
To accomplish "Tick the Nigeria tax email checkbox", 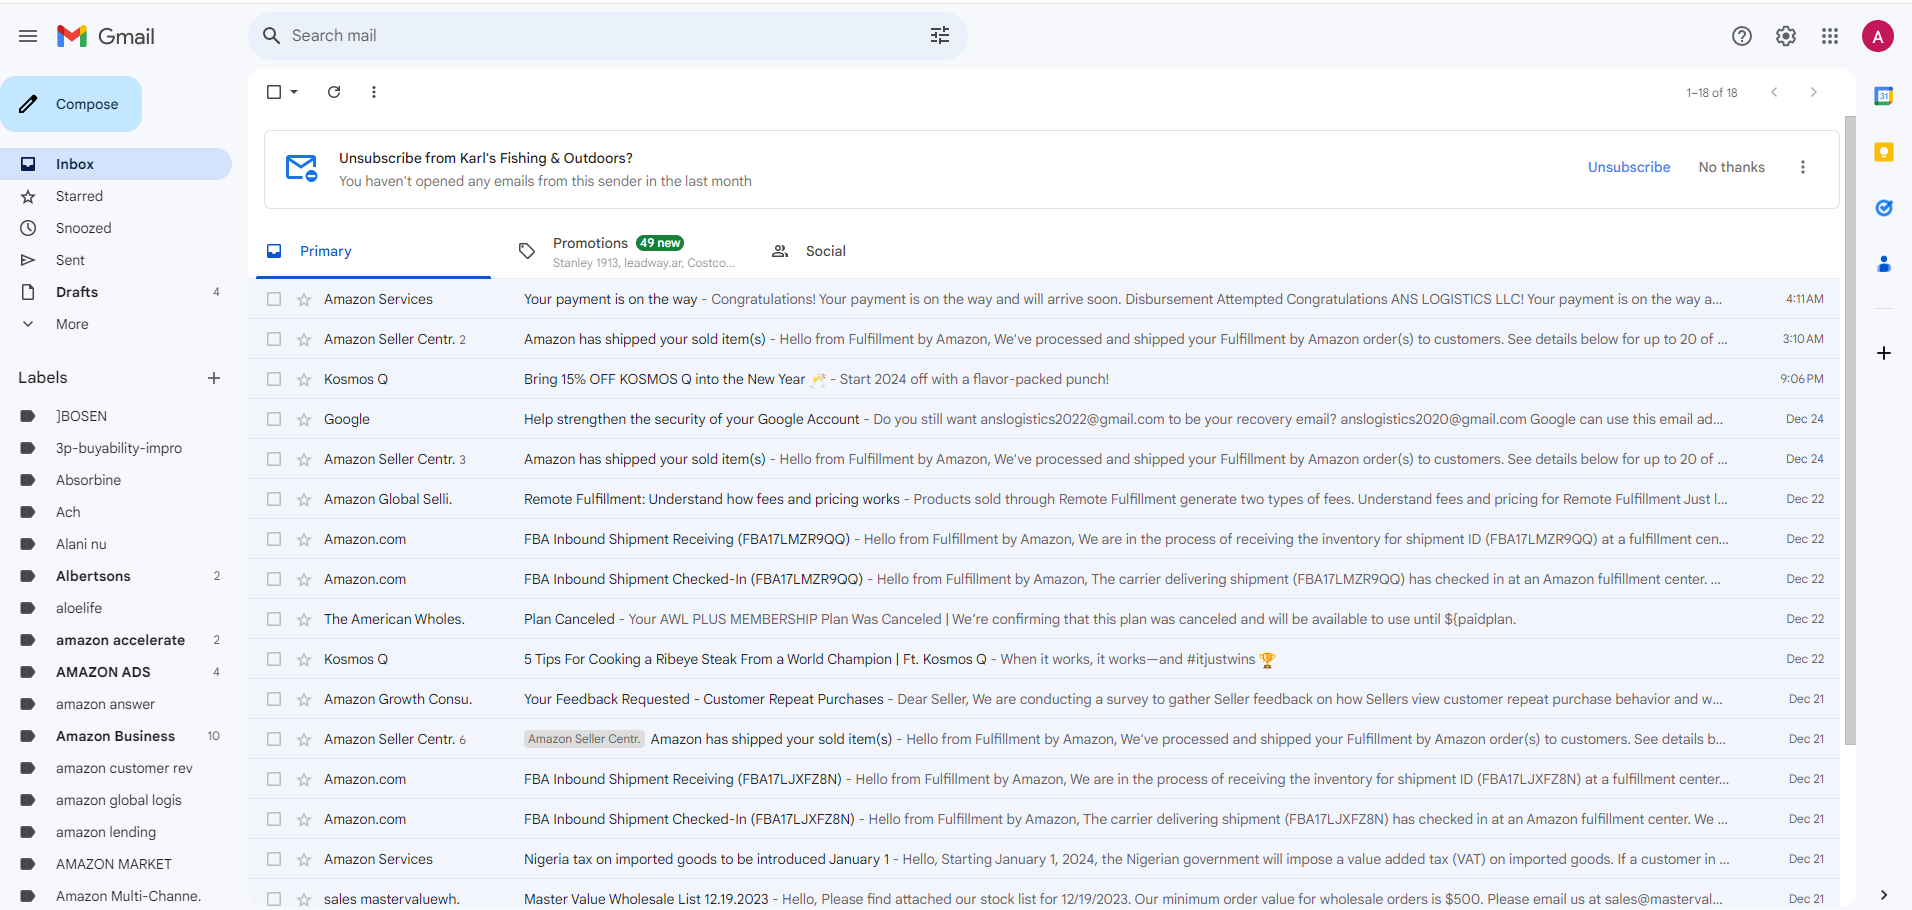I will [274, 859].
